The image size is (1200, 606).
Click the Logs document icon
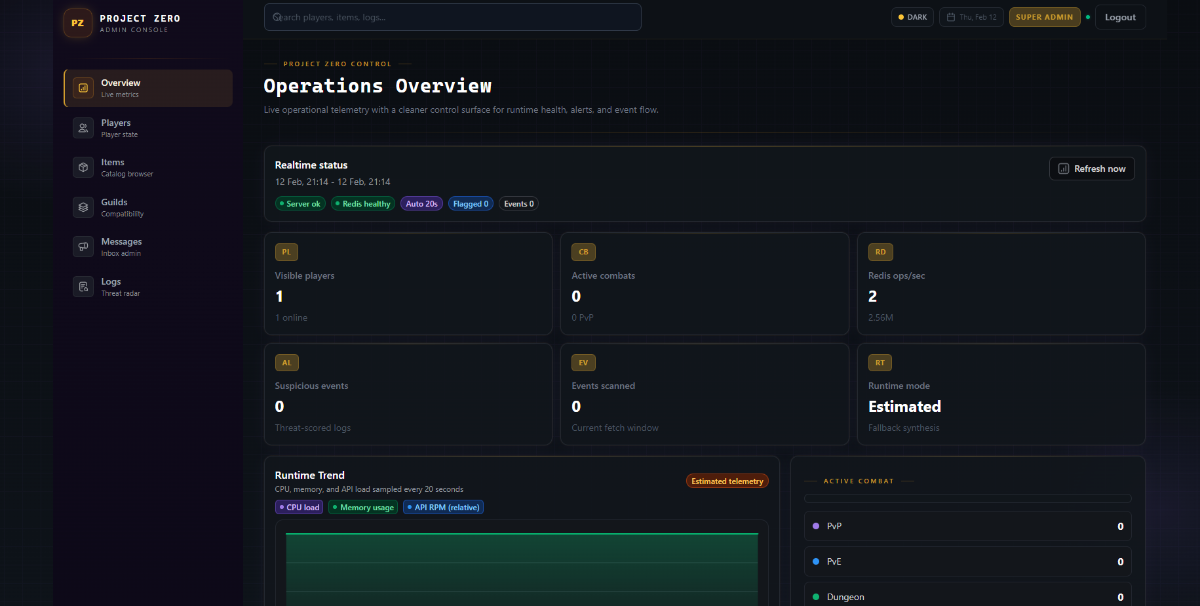(x=83, y=287)
